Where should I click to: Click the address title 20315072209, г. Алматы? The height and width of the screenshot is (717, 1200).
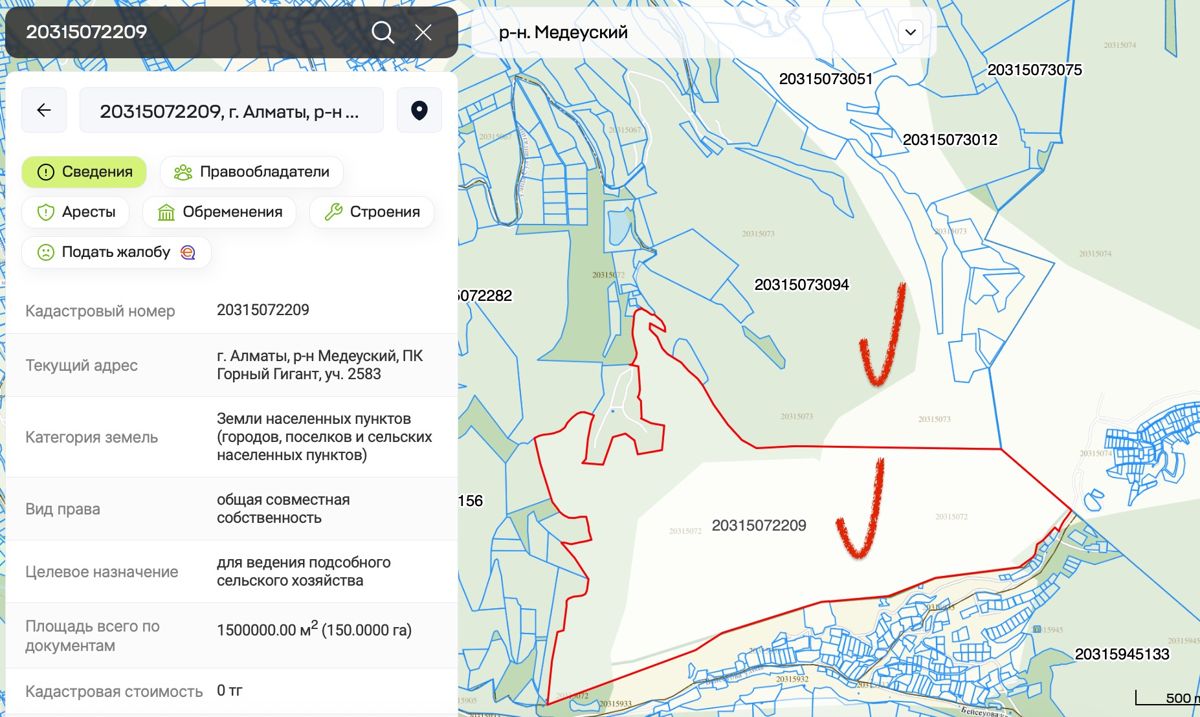232,110
